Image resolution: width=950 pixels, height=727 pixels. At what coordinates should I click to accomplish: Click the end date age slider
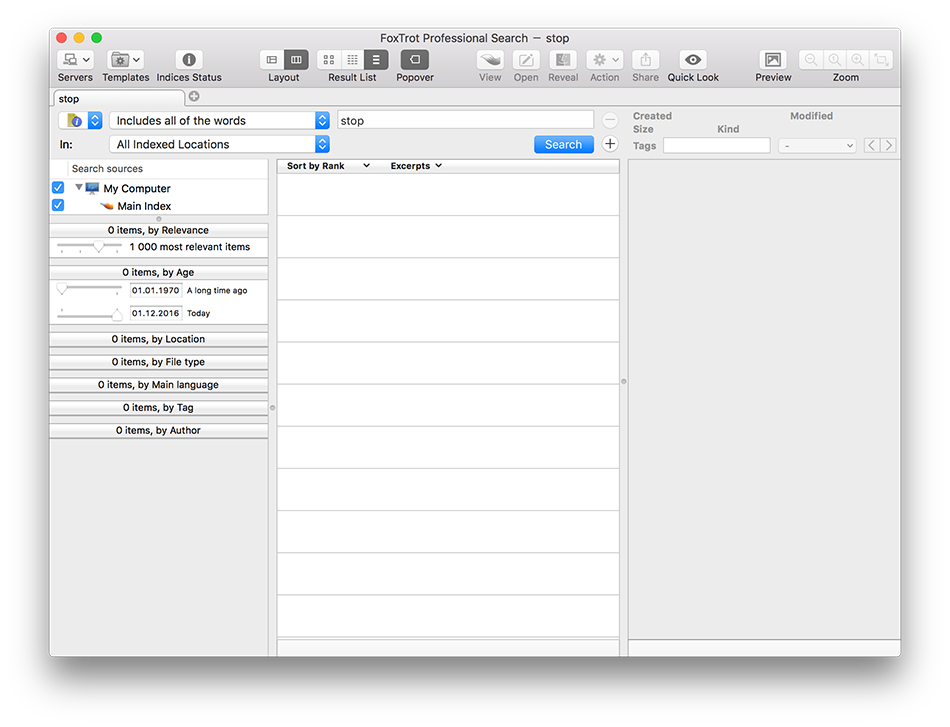(x=90, y=313)
